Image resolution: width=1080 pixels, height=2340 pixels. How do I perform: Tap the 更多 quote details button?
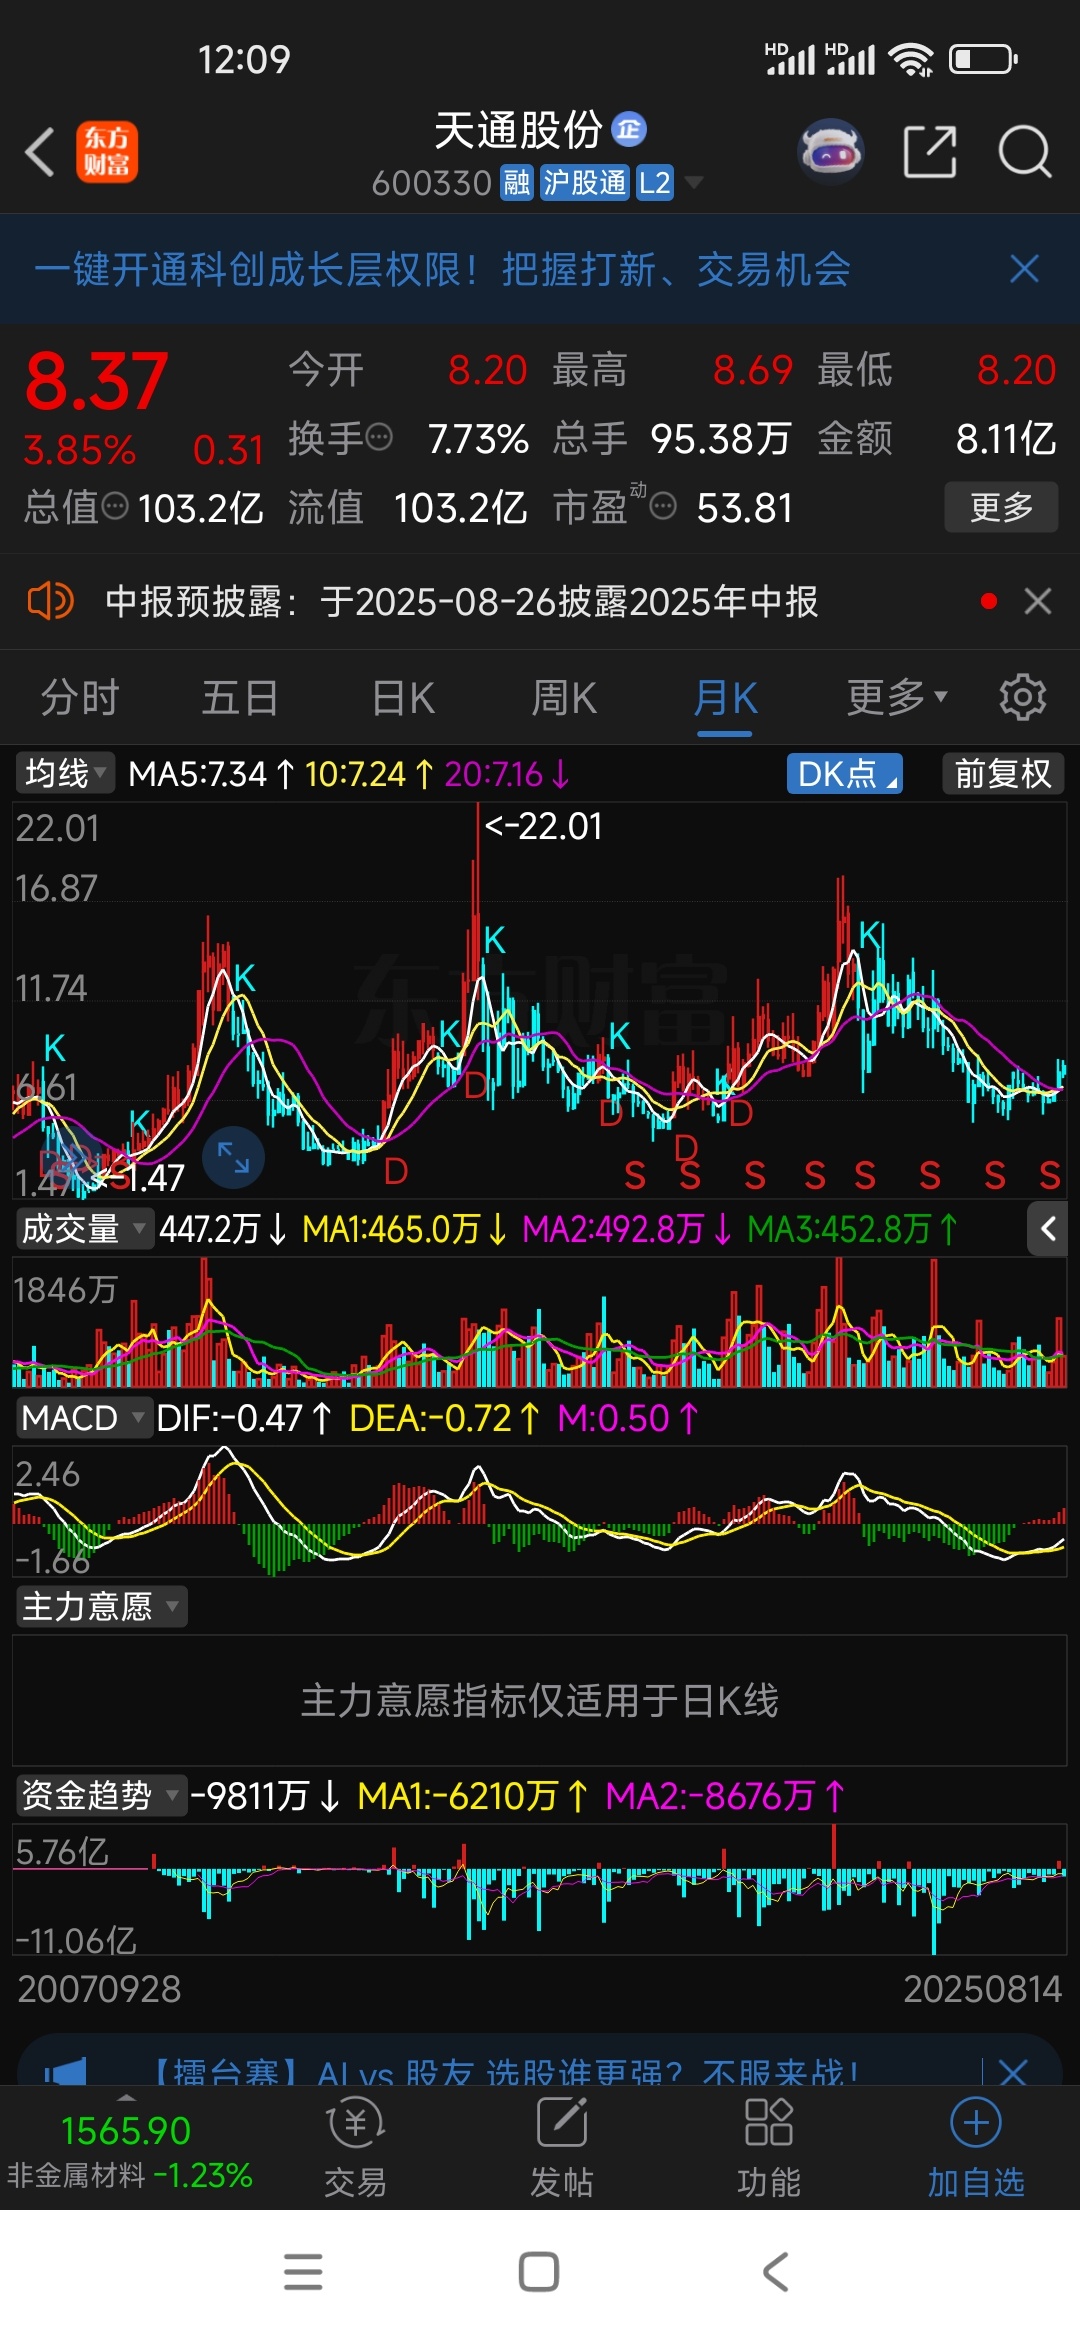[x=1001, y=507]
